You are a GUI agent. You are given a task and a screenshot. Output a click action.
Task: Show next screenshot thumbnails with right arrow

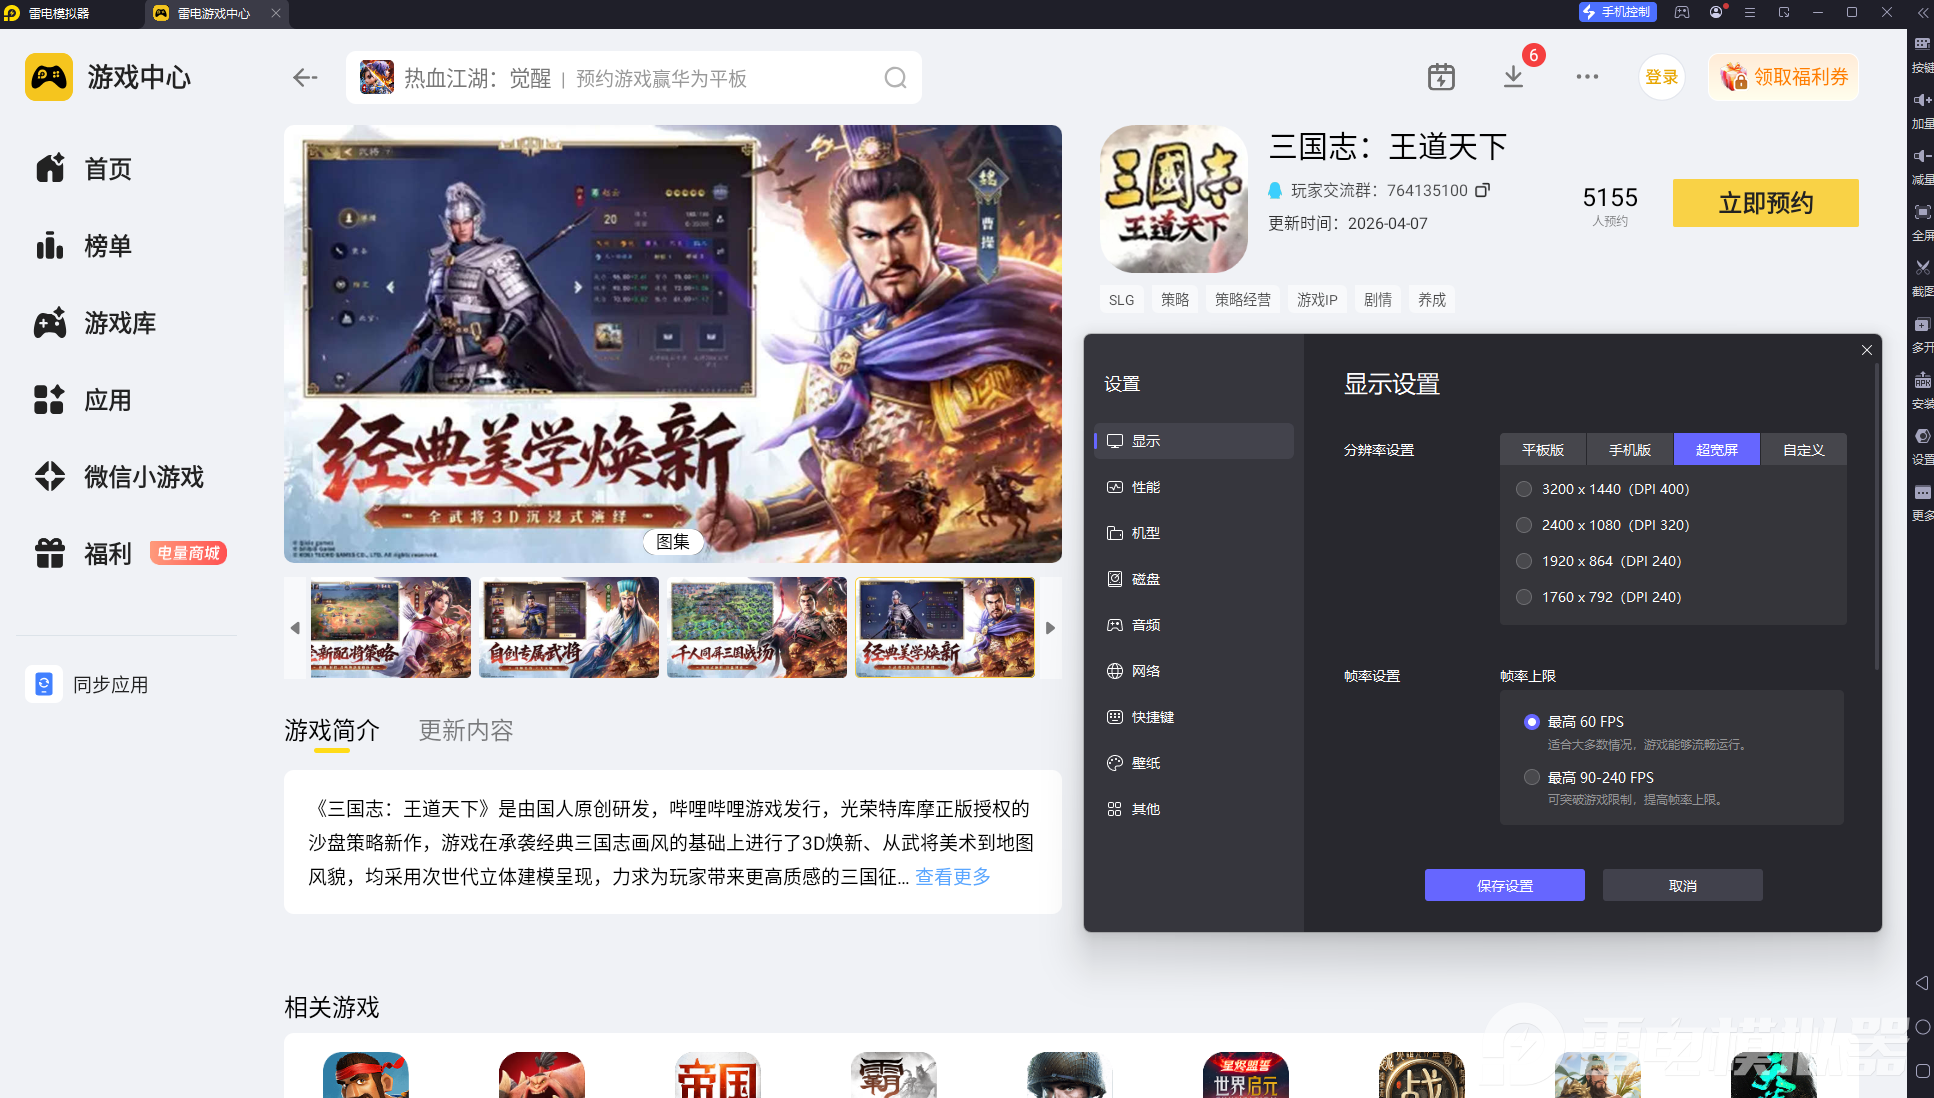click(1050, 628)
